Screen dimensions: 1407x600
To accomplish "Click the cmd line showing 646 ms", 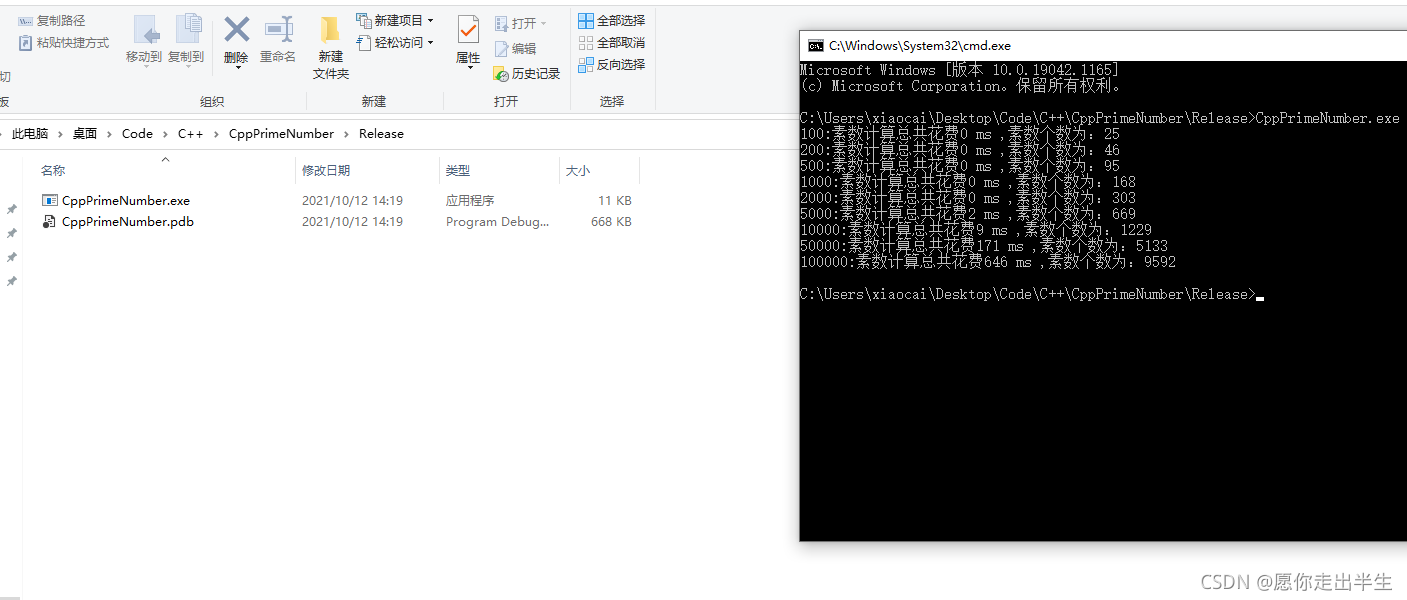I will [x=988, y=262].
